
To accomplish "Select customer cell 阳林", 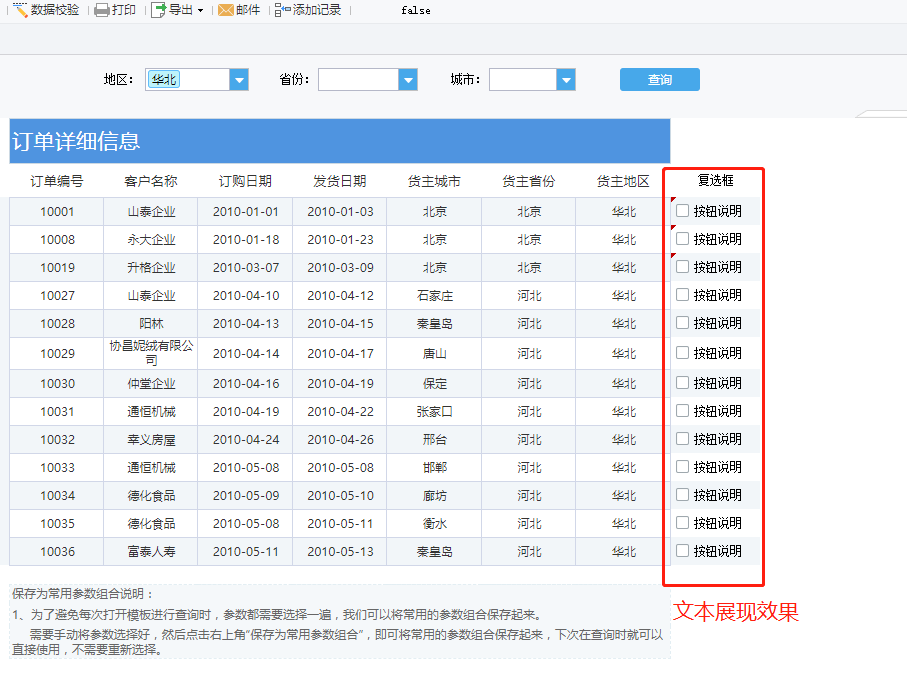I will pyautogui.click(x=151, y=323).
